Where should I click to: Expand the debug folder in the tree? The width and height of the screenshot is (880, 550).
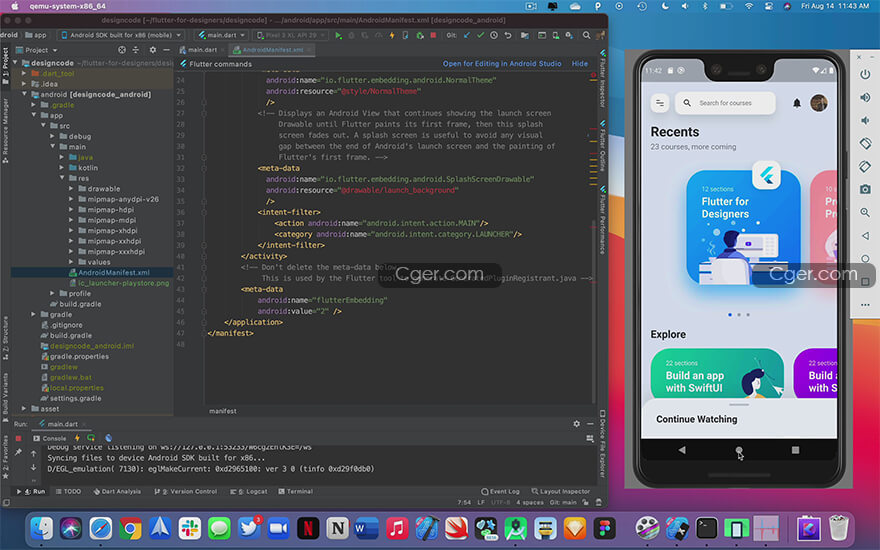pyautogui.click(x=53, y=136)
